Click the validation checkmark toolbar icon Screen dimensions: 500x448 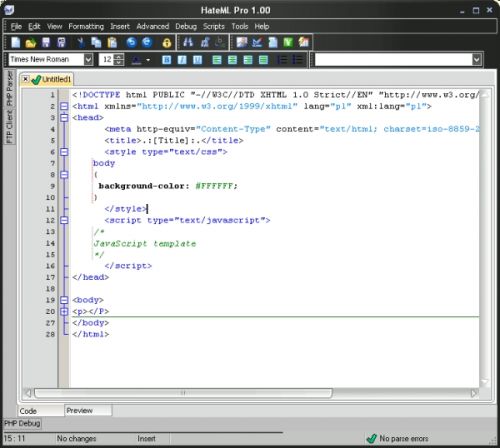pyautogui.click(x=257, y=42)
